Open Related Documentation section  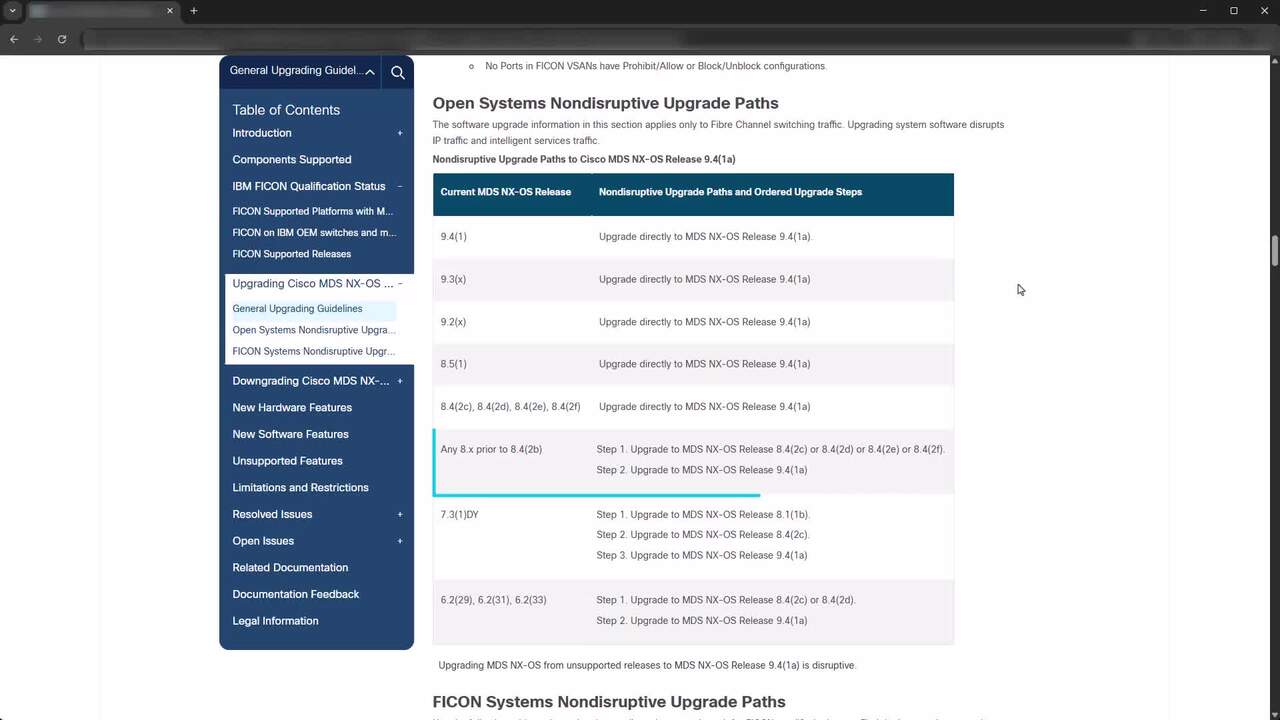(x=290, y=568)
